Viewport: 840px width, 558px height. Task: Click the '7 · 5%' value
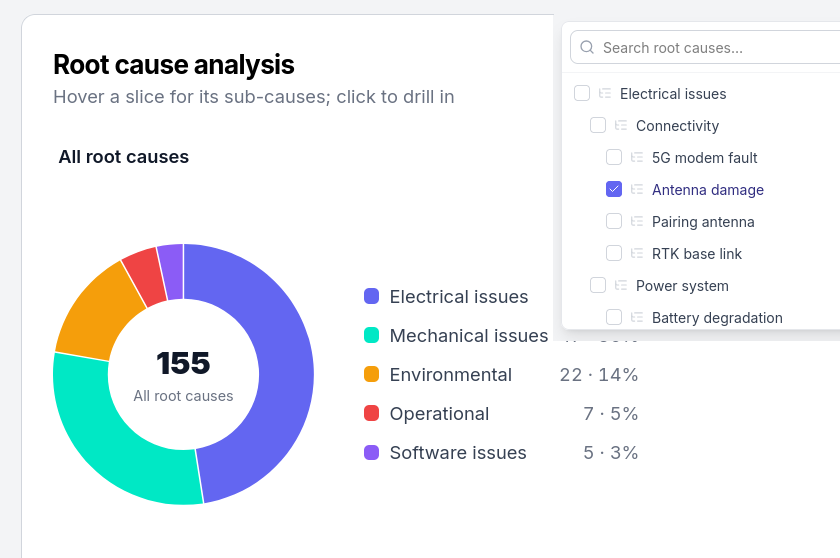coord(611,414)
